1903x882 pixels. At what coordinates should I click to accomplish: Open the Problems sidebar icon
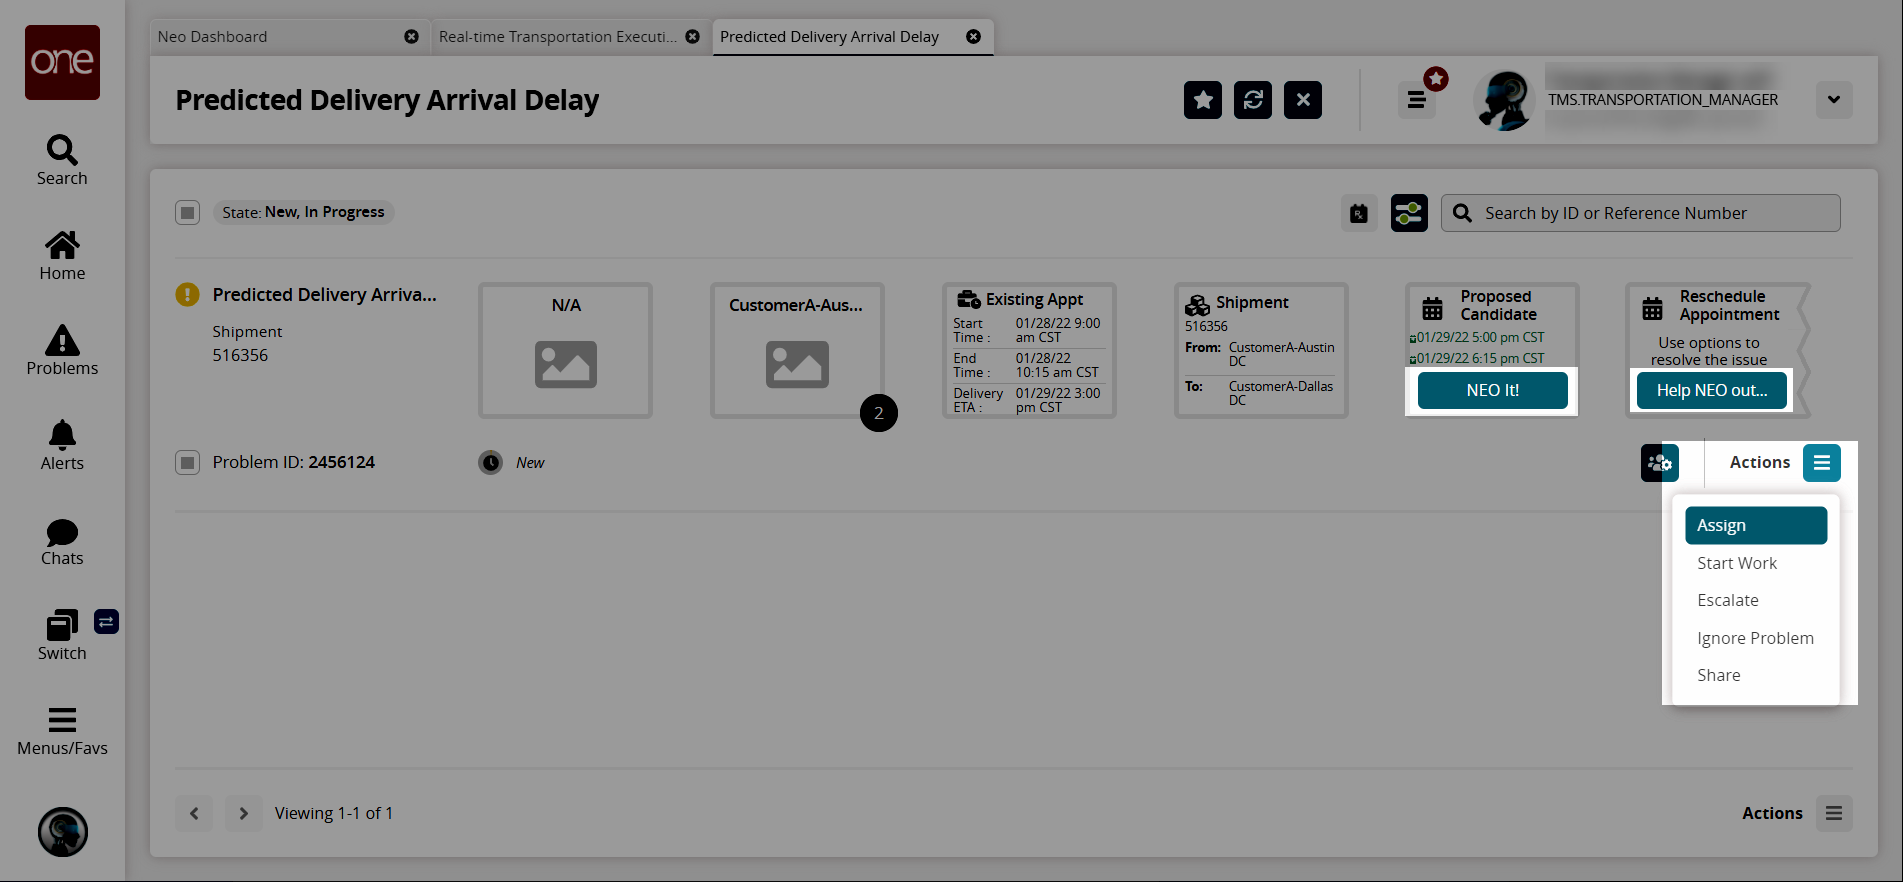[62, 351]
